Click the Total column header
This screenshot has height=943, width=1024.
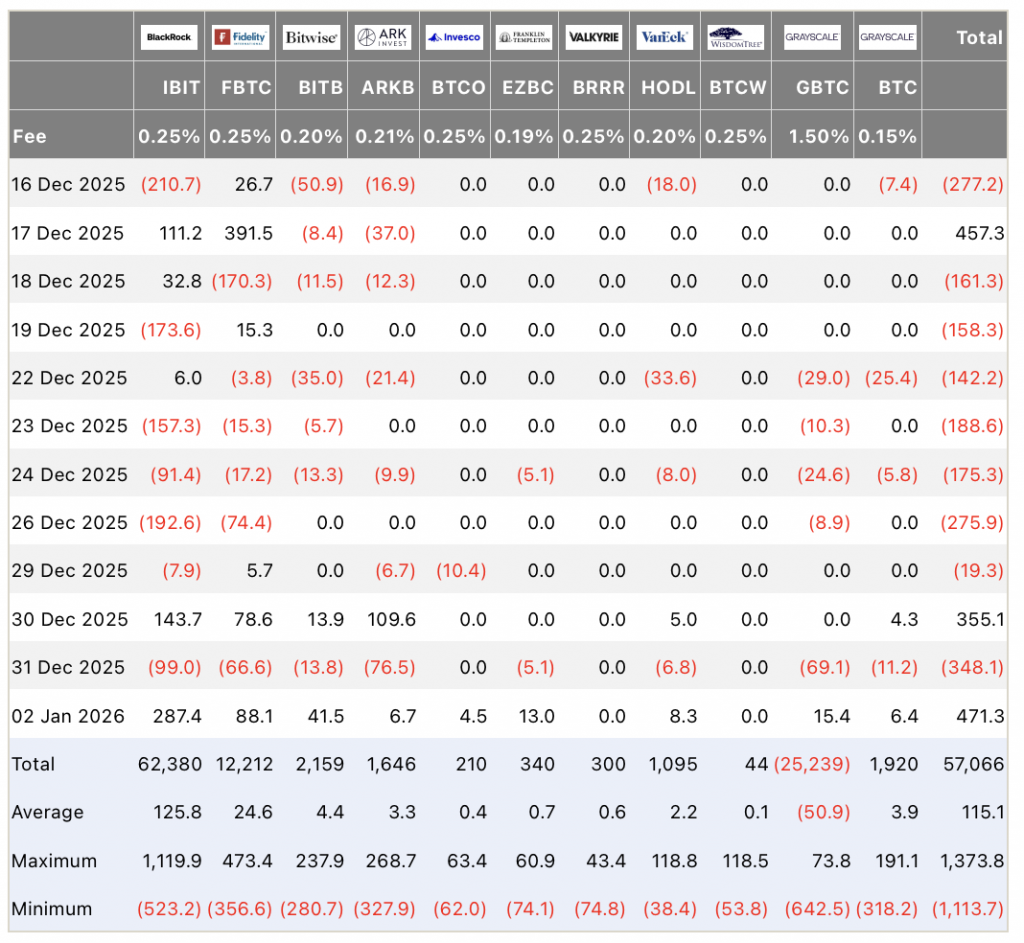coord(978,37)
